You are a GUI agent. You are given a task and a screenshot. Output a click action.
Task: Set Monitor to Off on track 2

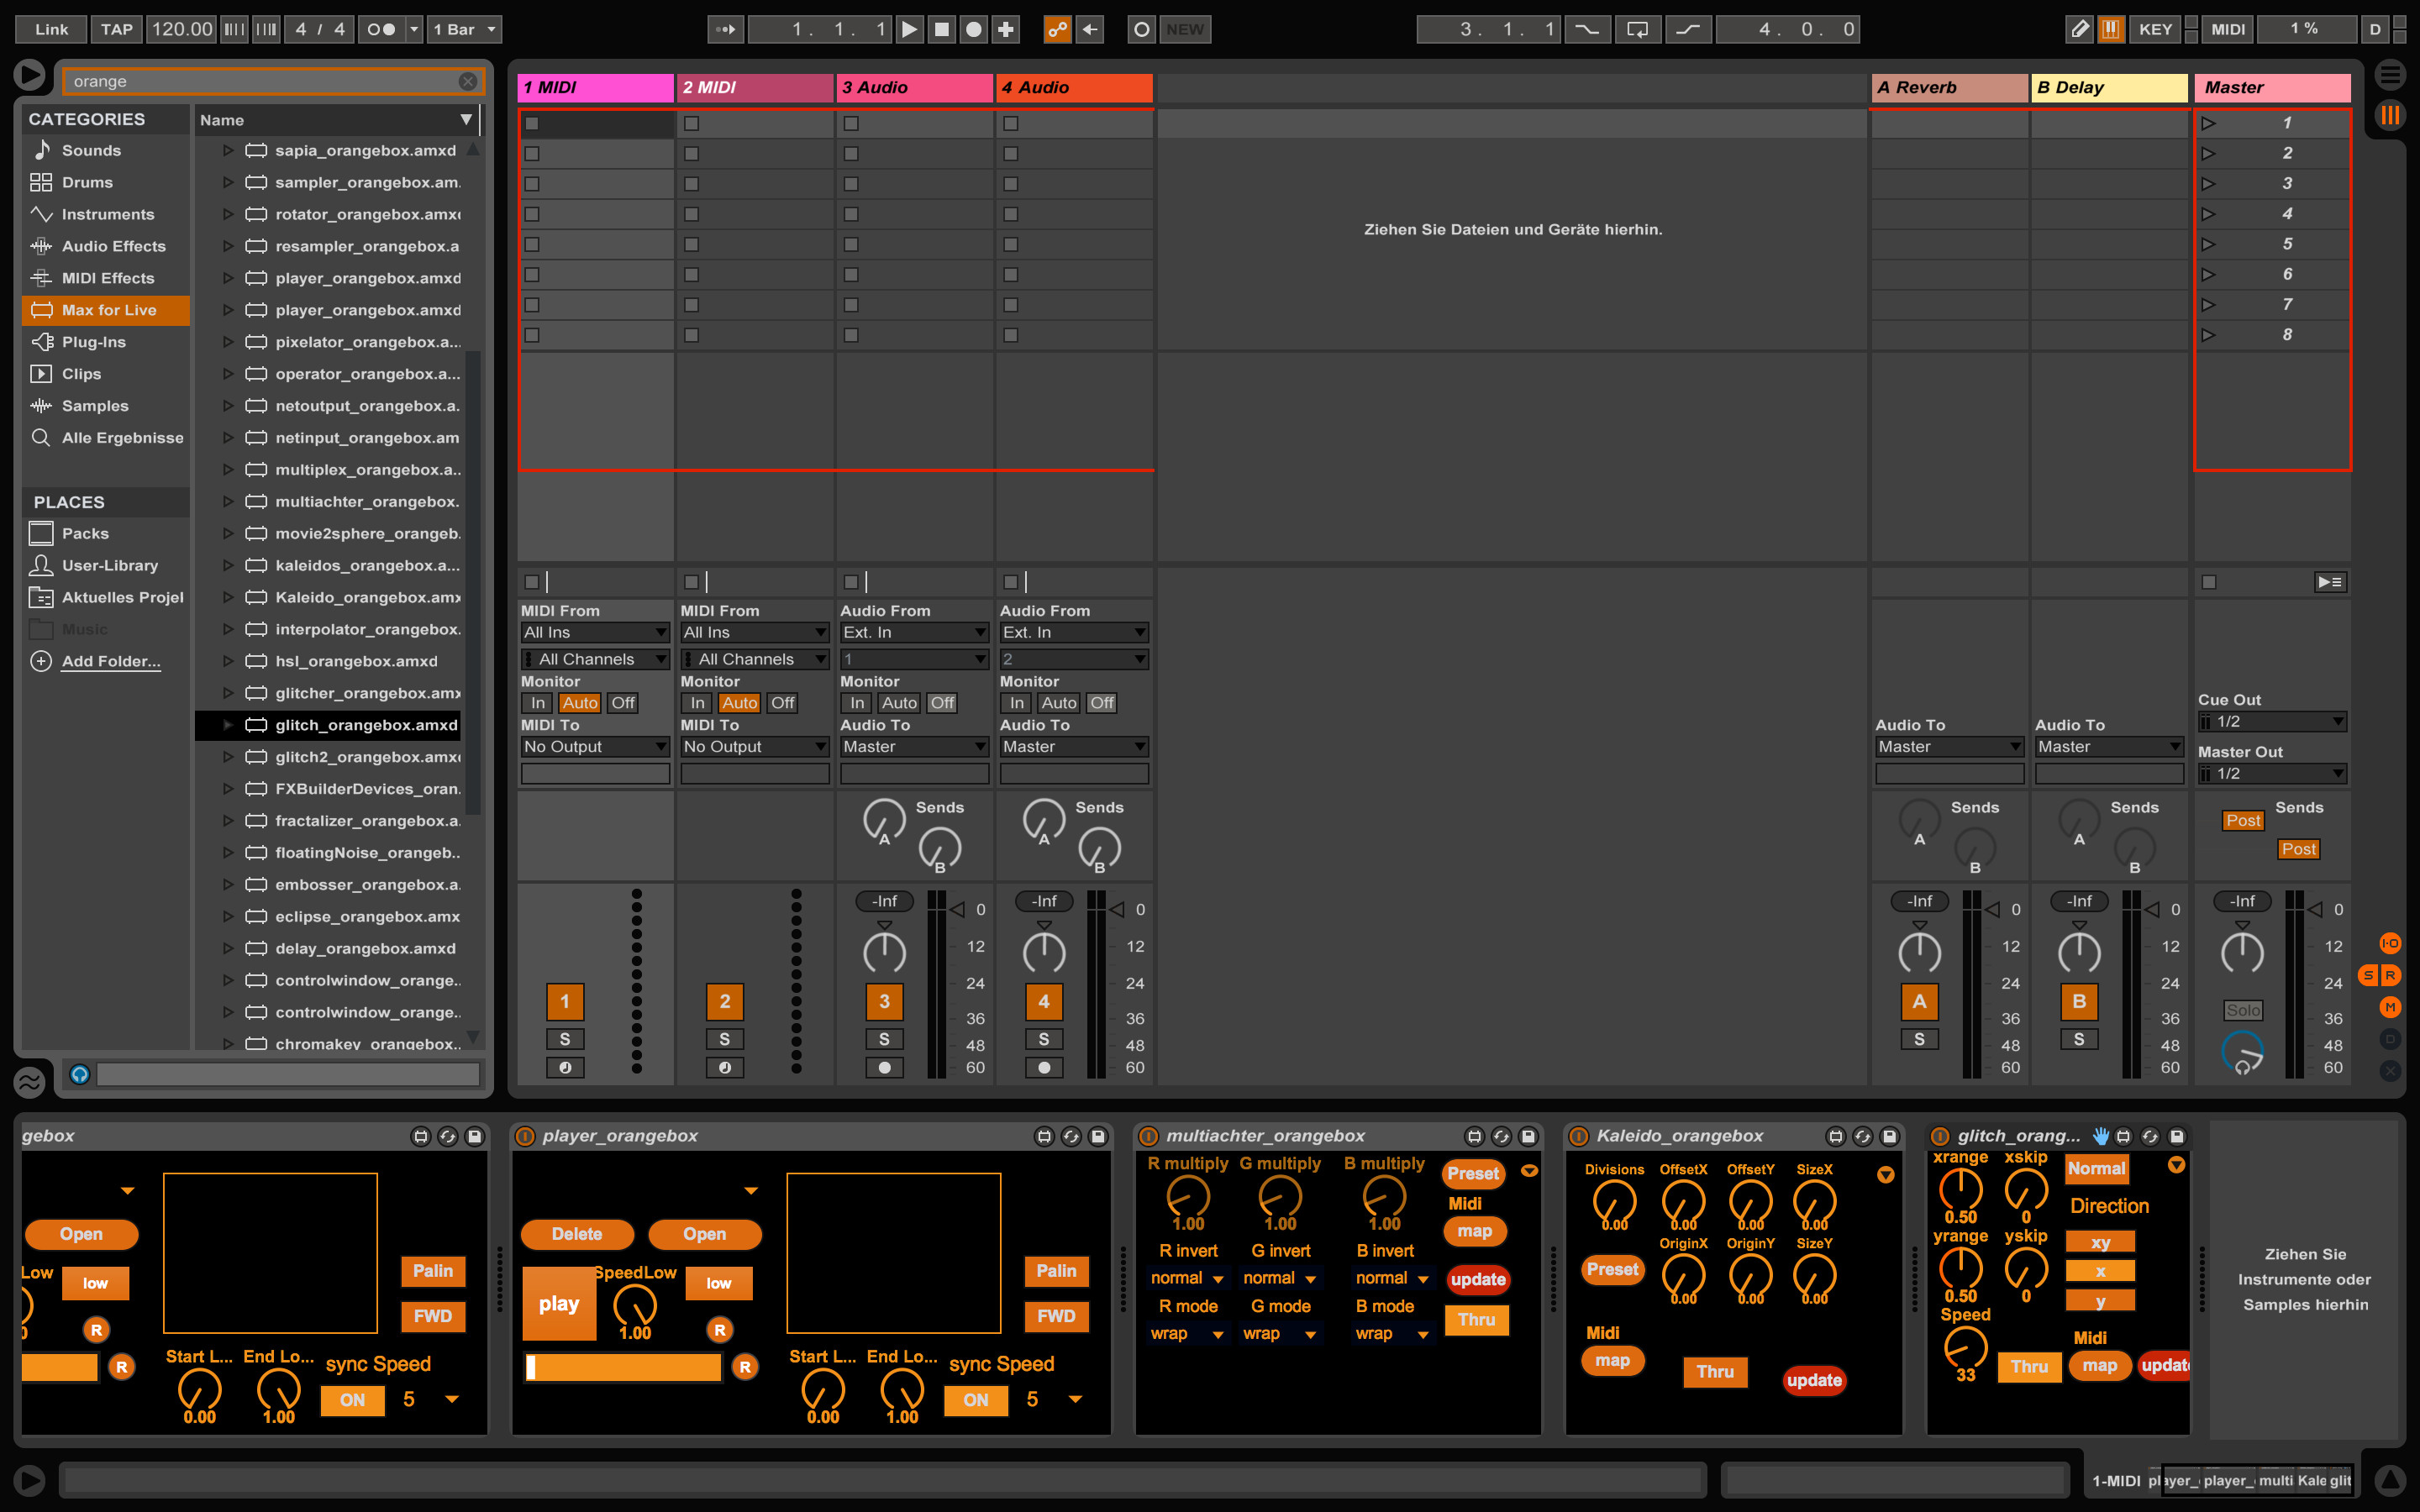click(x=782, y=703)
